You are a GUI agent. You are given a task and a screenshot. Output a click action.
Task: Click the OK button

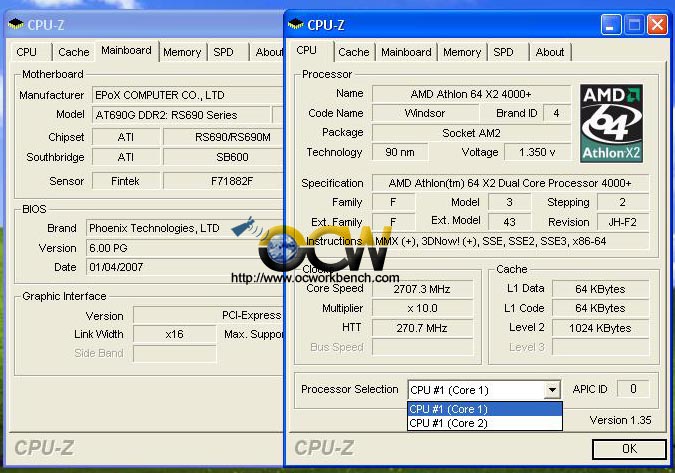point(629,449)
